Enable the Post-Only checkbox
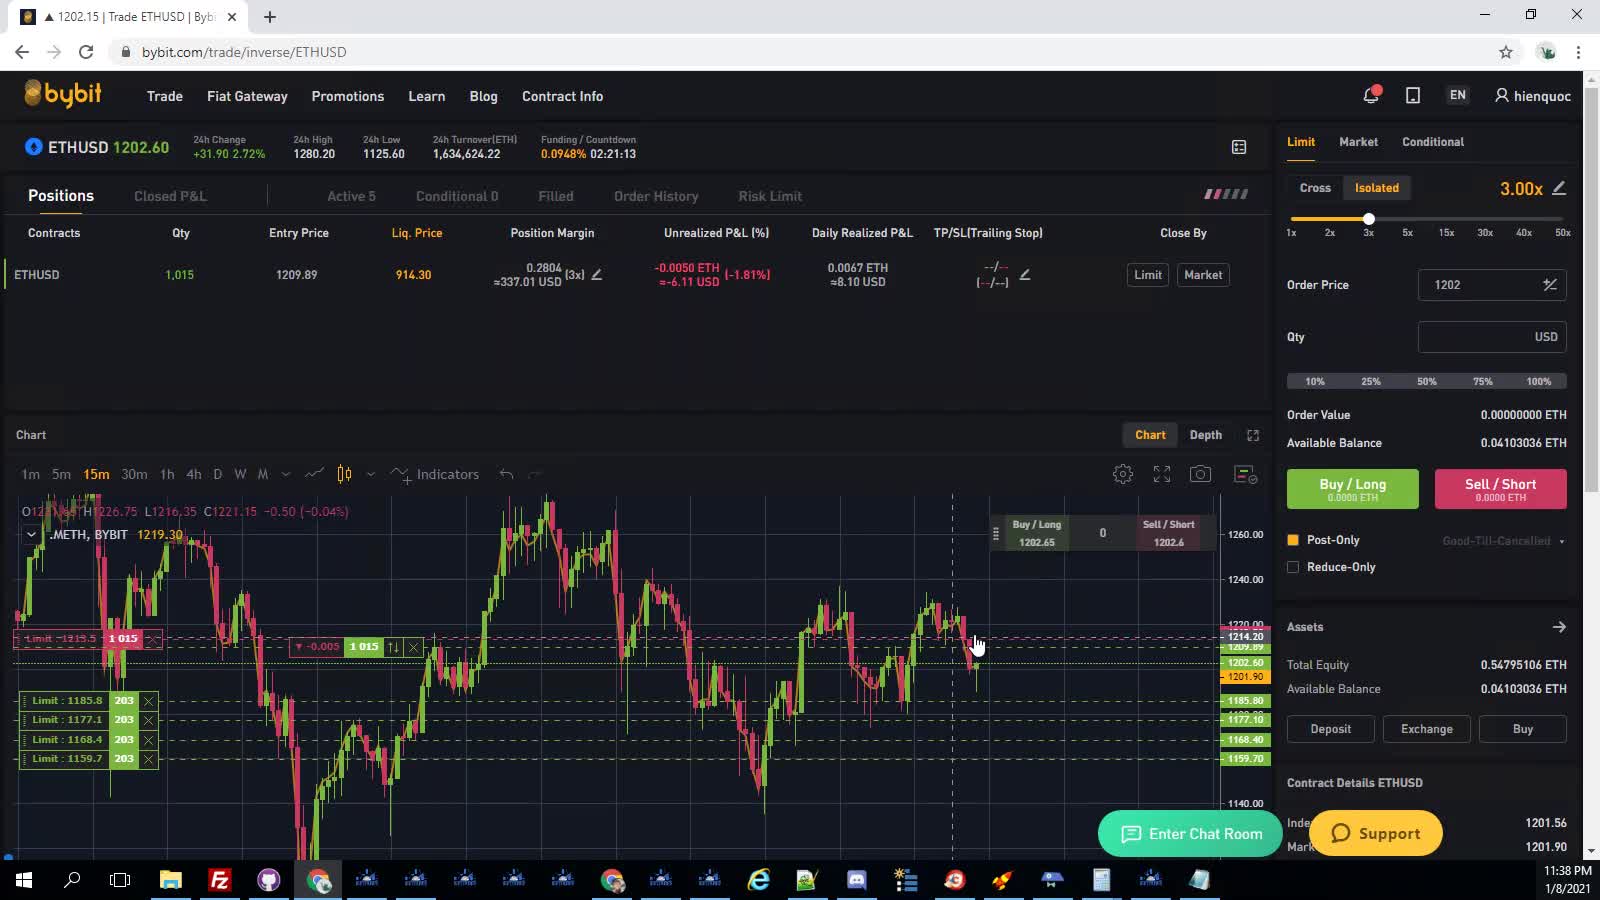The height and width of the screenshot is (900, 1600). click(1293, 540)
